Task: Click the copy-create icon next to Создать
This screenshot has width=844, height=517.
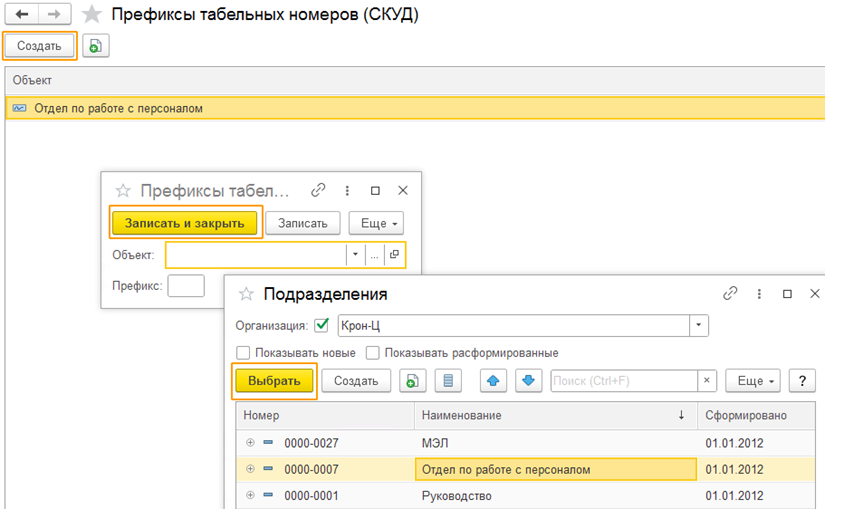Action: (x=95, y=46)
